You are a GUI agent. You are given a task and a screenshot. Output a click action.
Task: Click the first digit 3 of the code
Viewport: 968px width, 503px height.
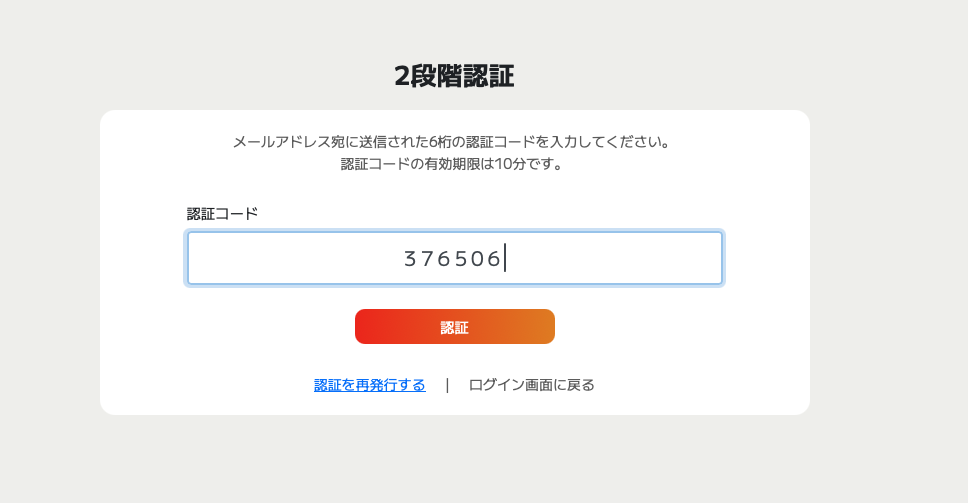(x=410, y=259)
